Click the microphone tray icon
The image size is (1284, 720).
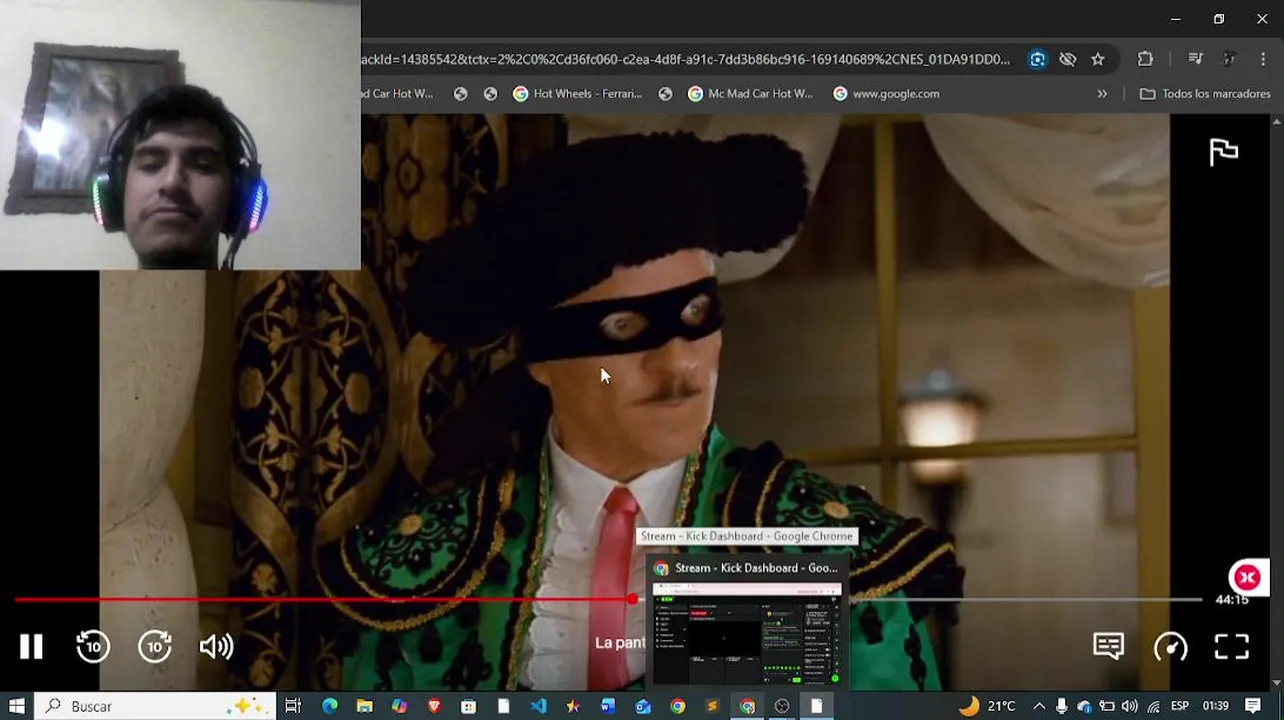pyautogui.click(x=1062, y=706)
